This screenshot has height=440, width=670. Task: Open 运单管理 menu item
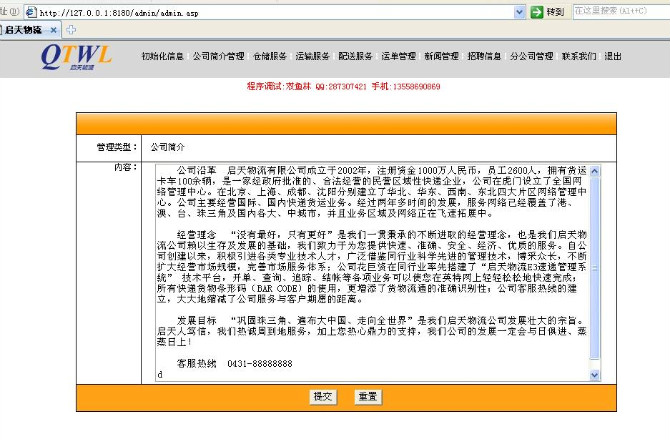(x=398, y=56)
